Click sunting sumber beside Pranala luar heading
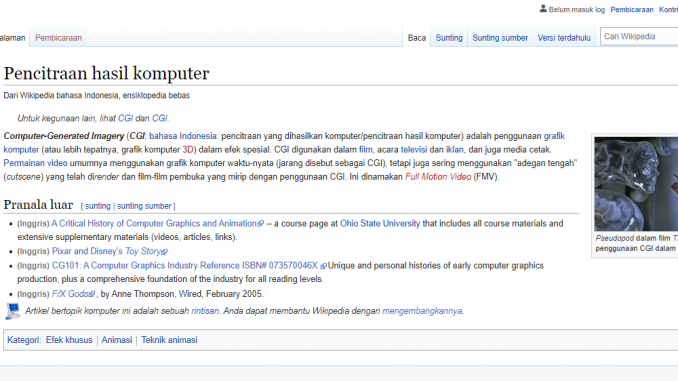 point(144,206)
